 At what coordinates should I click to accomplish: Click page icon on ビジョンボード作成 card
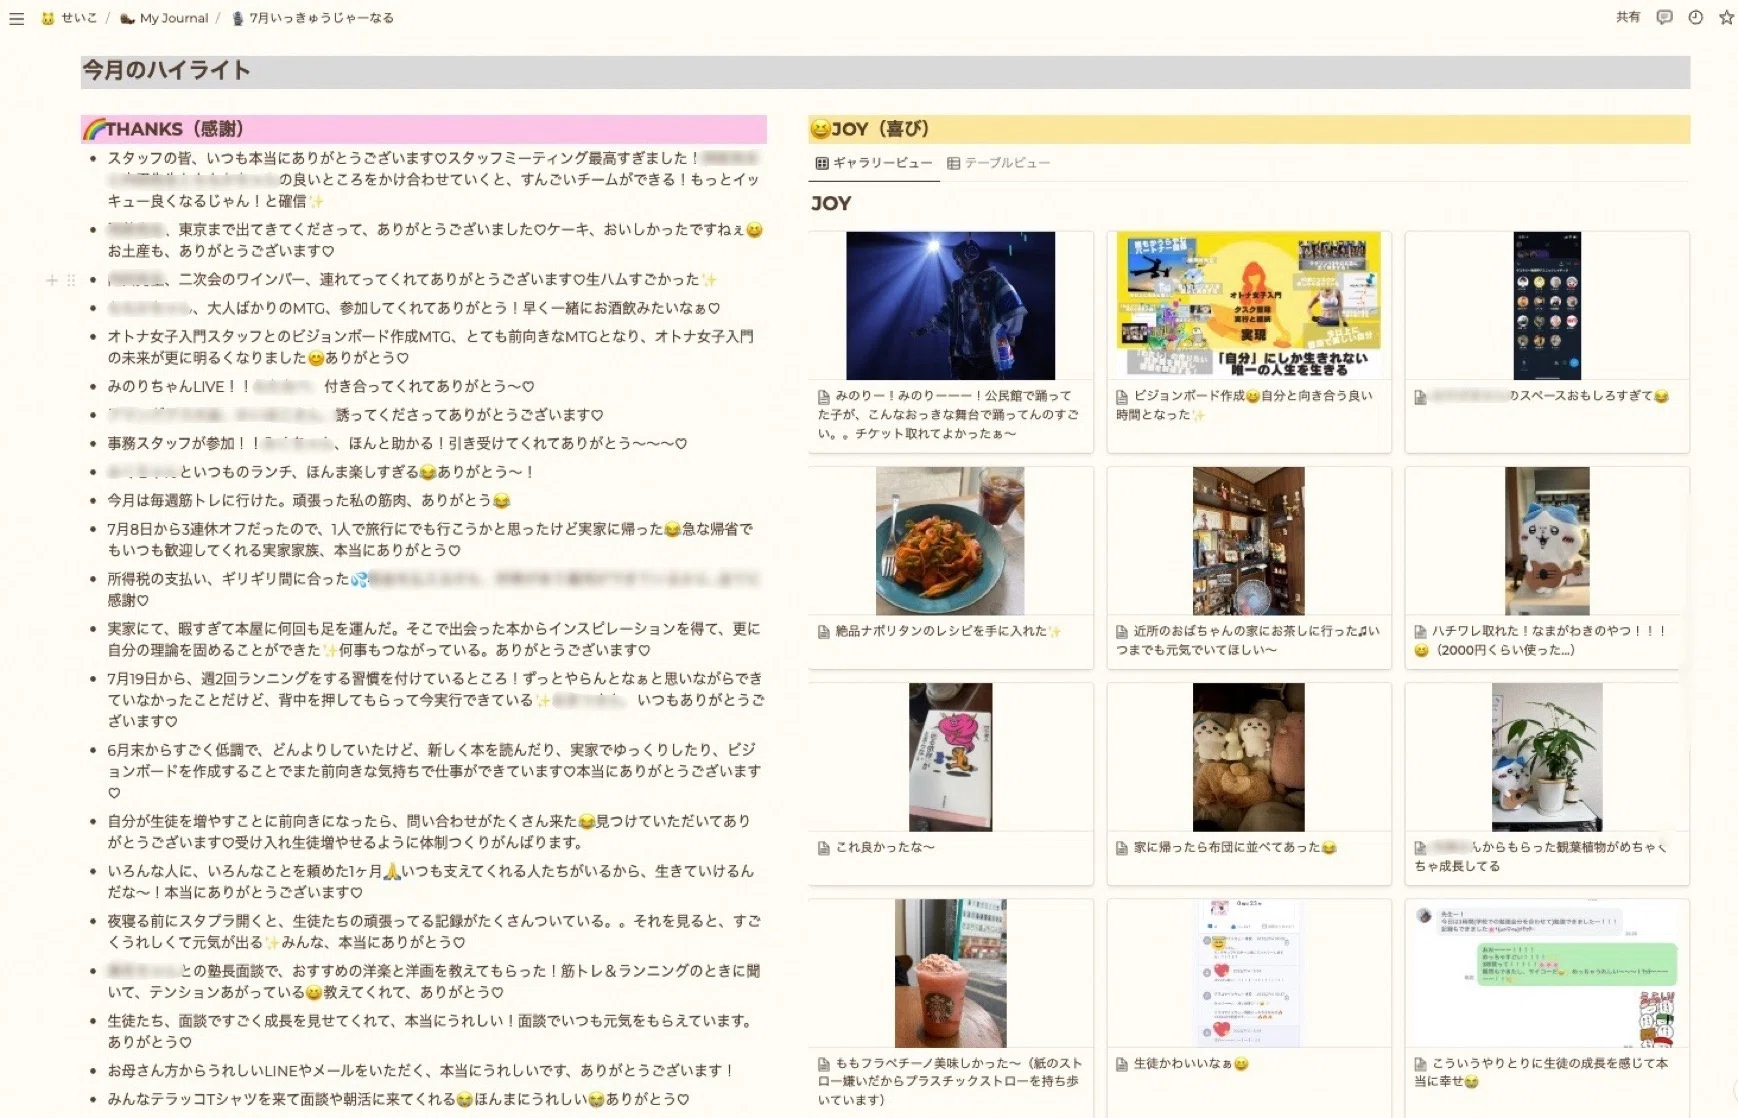[x=1122, y=397]
